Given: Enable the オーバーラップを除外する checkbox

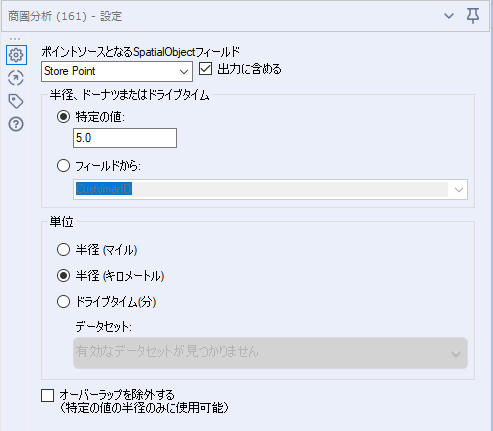Looking at the screenshot, I should (x=47, y=395).
